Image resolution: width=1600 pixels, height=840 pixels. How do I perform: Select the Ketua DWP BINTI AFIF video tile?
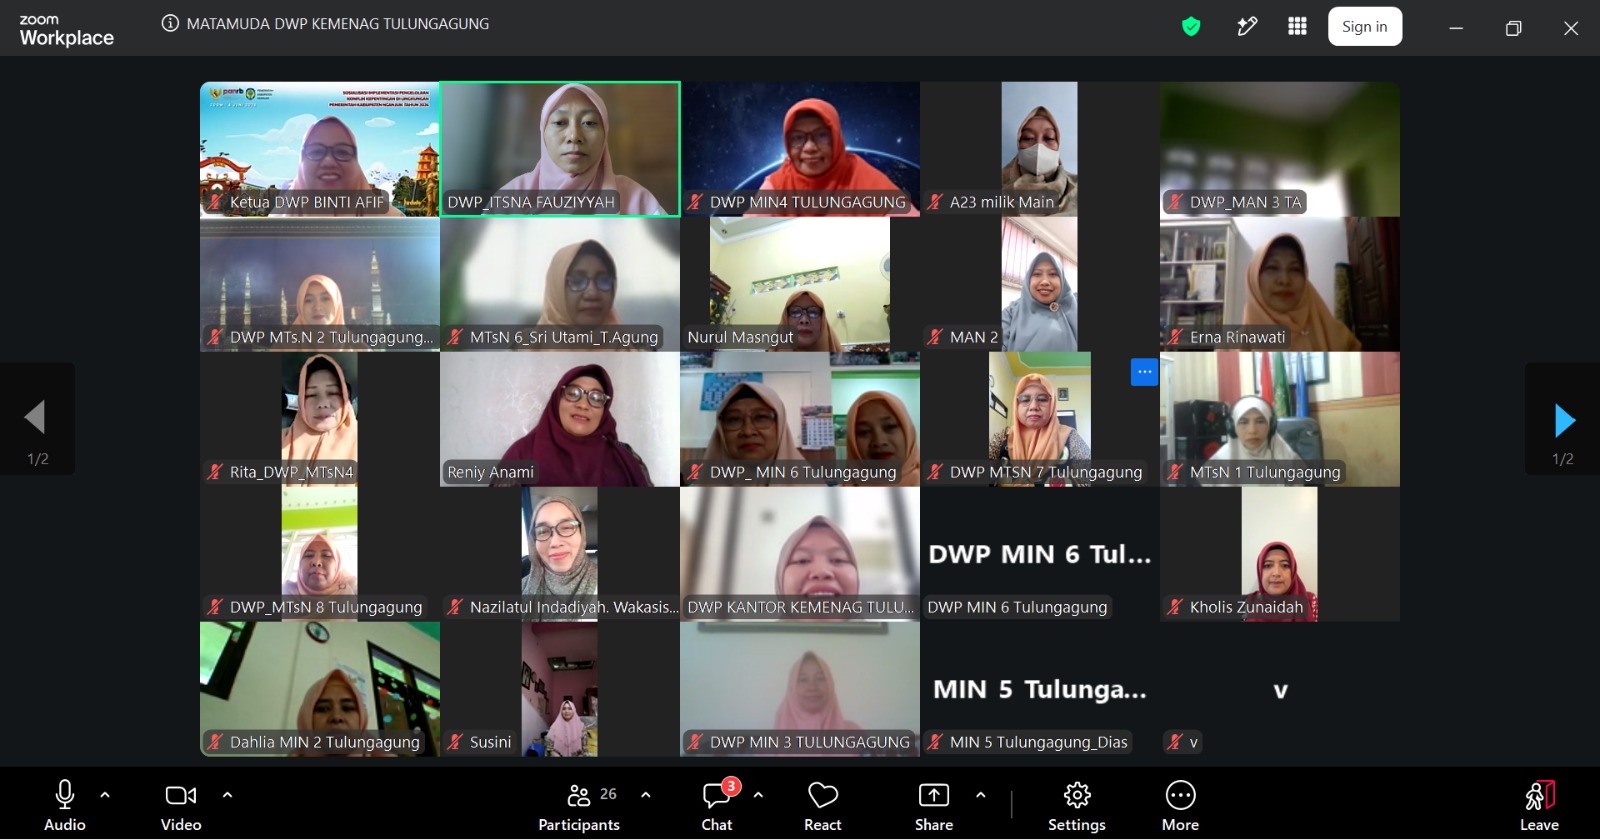320,149
